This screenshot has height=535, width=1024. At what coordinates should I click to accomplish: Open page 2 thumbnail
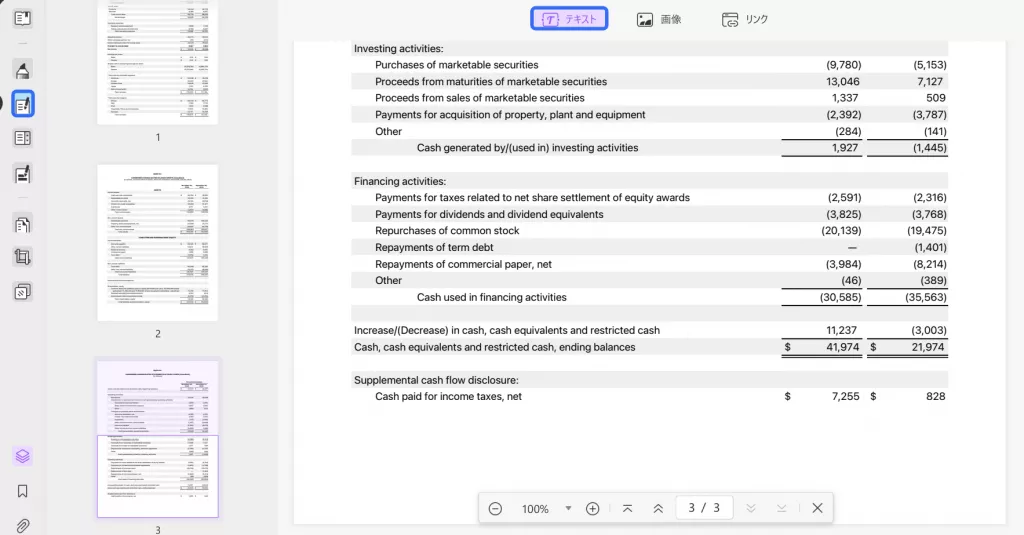(157, 242)
